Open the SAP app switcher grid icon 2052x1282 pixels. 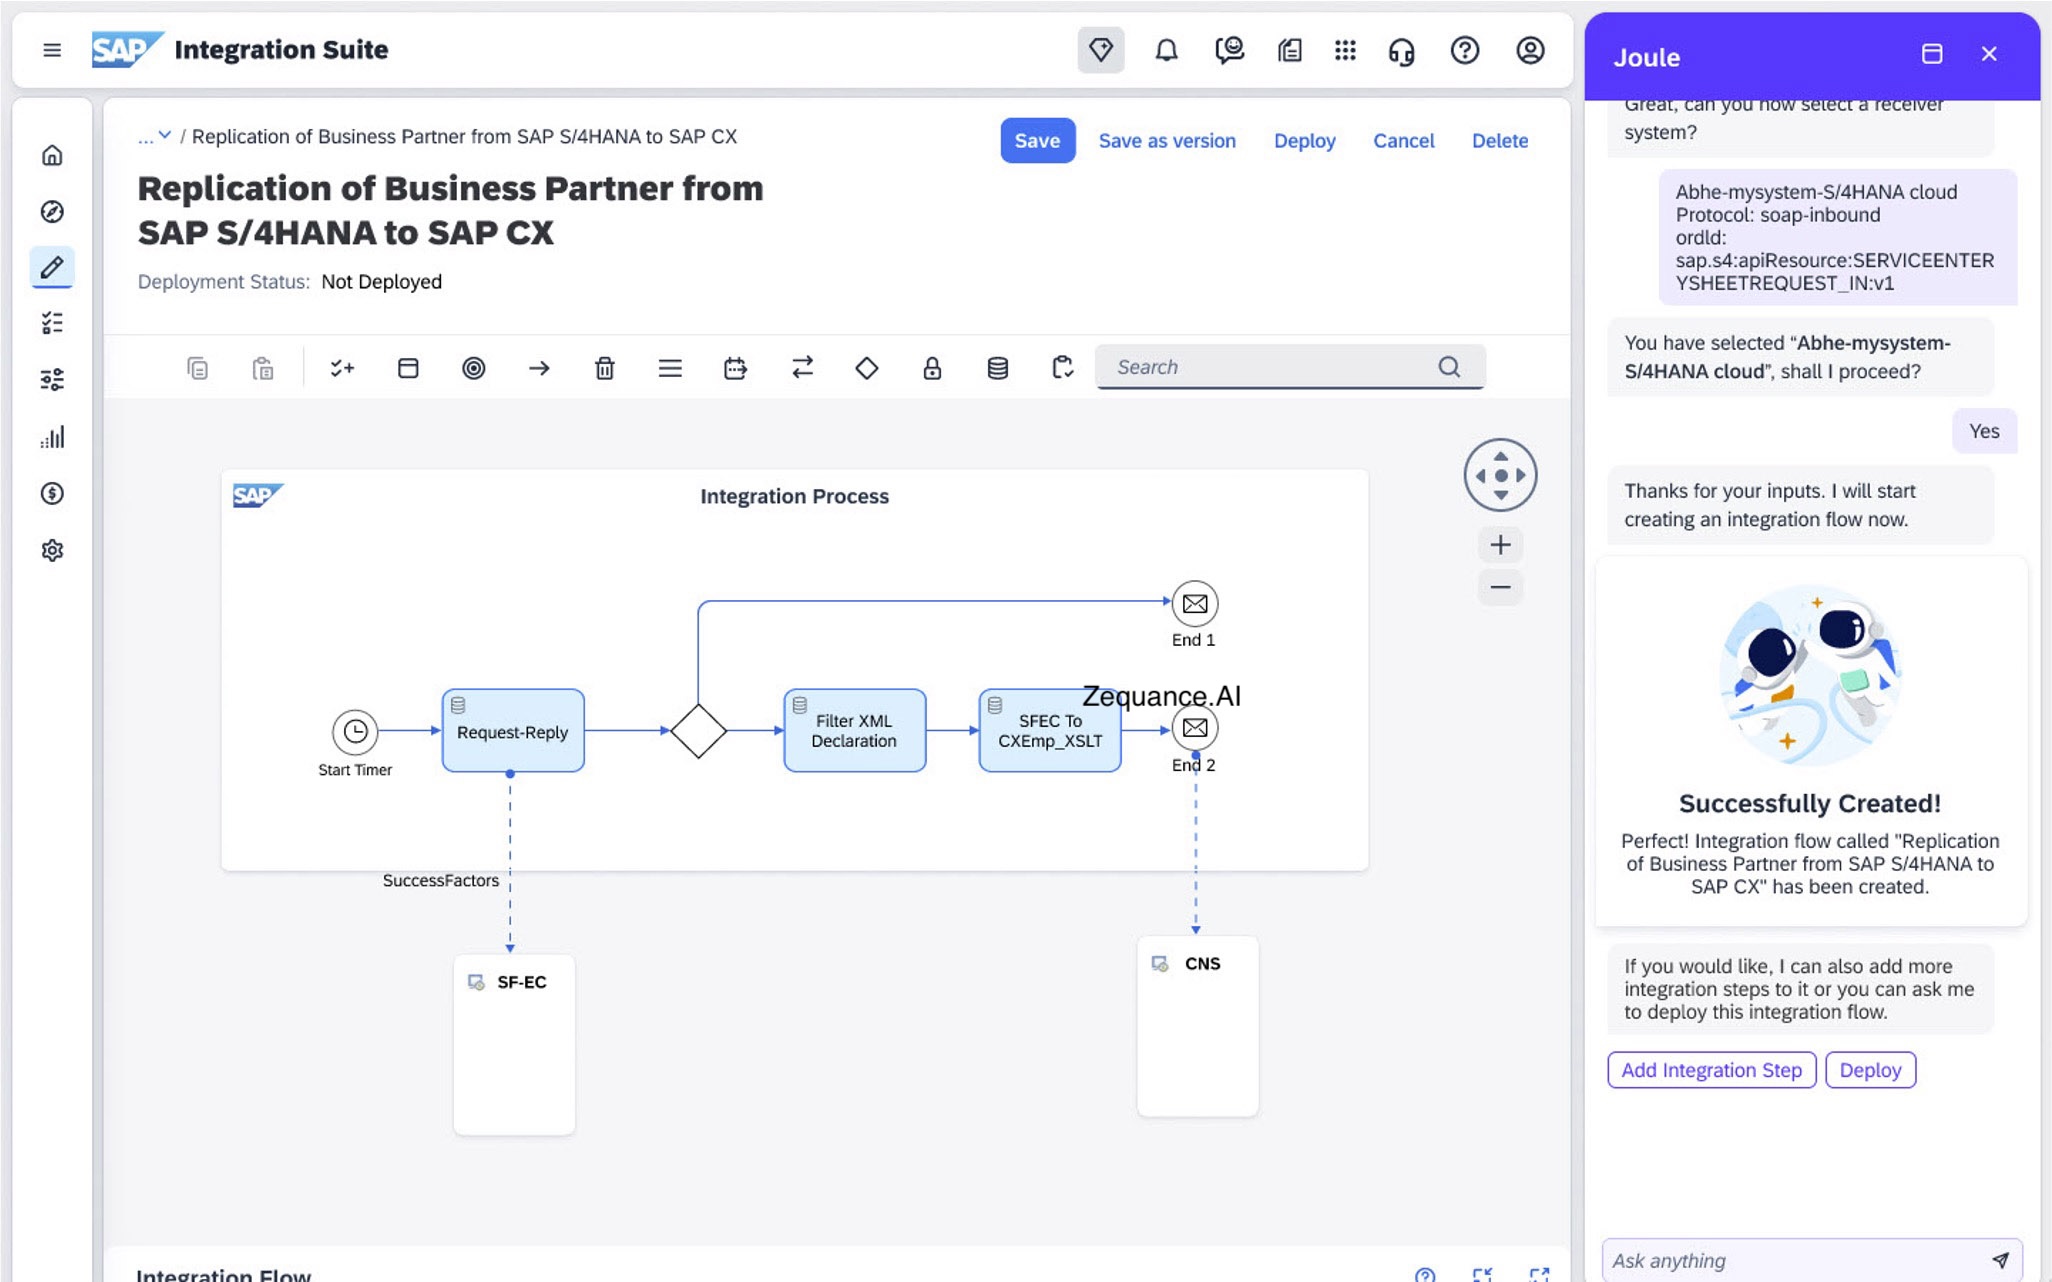click(1345, 50)
